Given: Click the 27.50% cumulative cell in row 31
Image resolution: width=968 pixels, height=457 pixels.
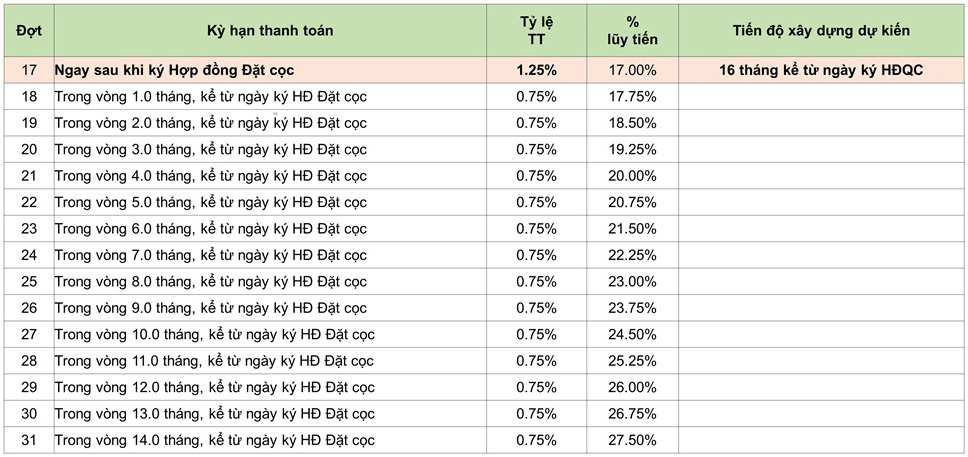Looking at the screenshot, I should click(632, 440).
